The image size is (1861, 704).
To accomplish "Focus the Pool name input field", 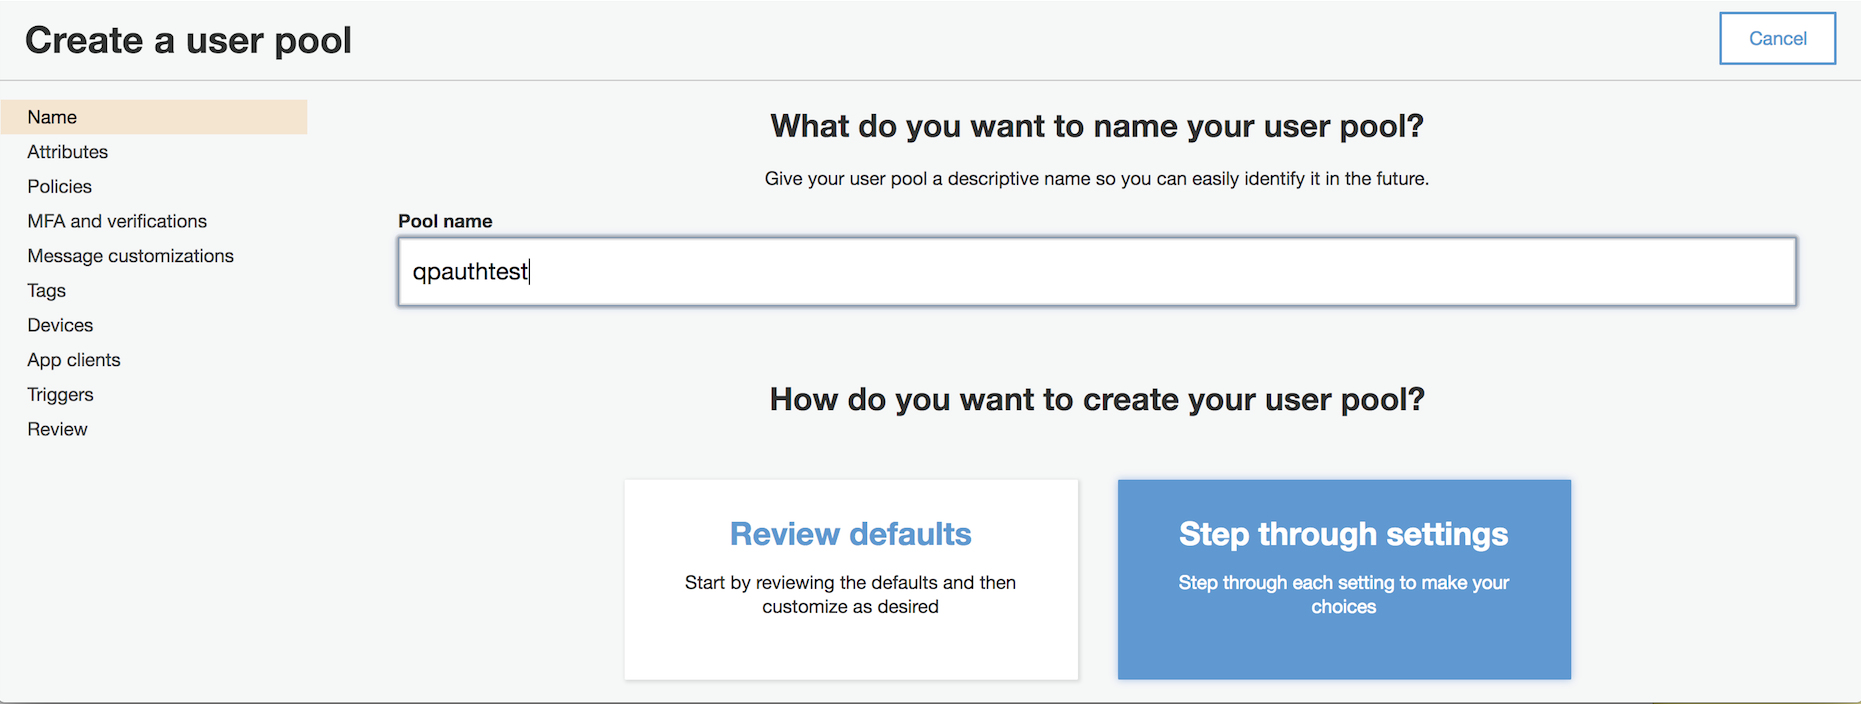I will point(1097,271).
